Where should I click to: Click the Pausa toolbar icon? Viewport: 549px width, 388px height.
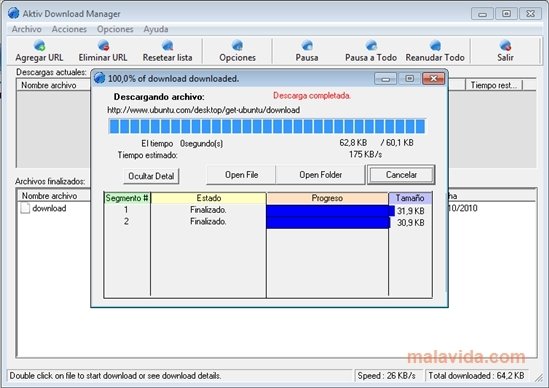pos(307,46)
